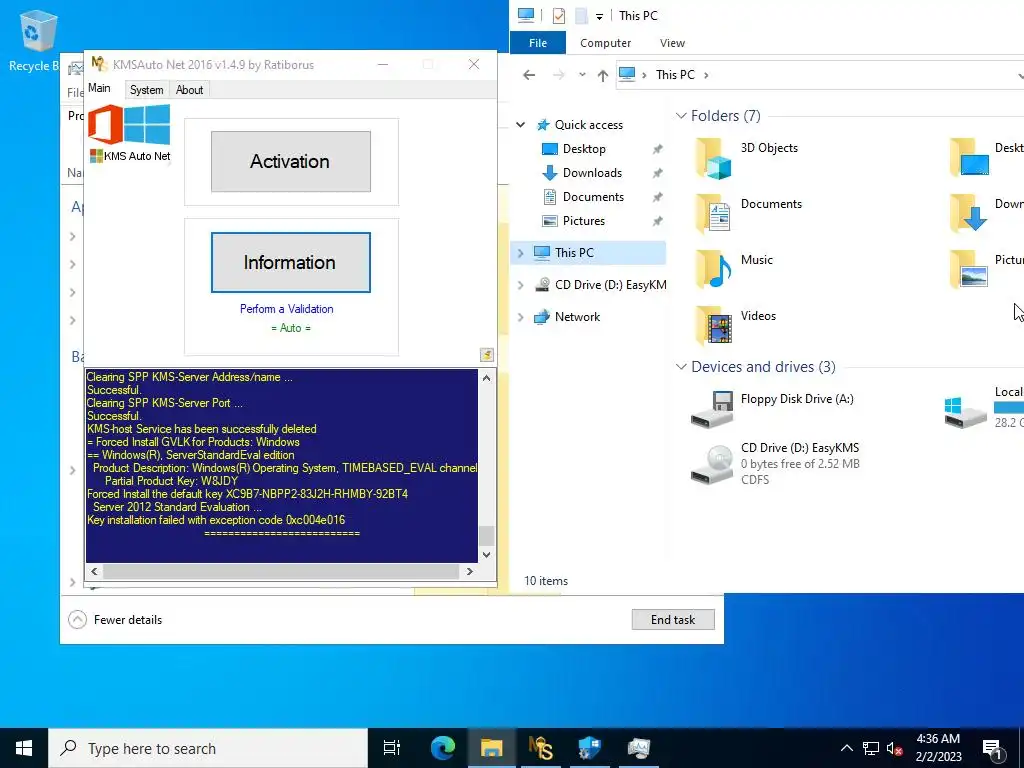Select Downloads in Quick access
Screen dimensions: 1024x768
pos(592,173)
